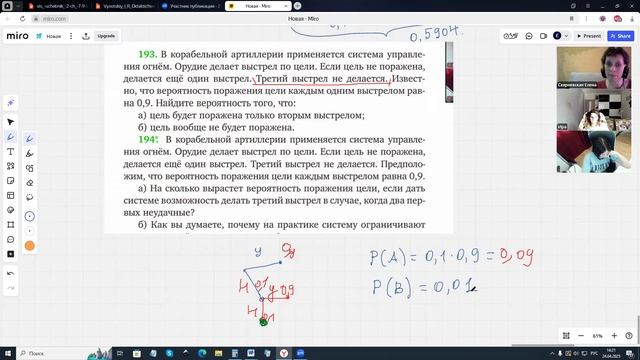Pick the orange pen color swatch
Screen dimensions: 640x360
pos(29,246)
